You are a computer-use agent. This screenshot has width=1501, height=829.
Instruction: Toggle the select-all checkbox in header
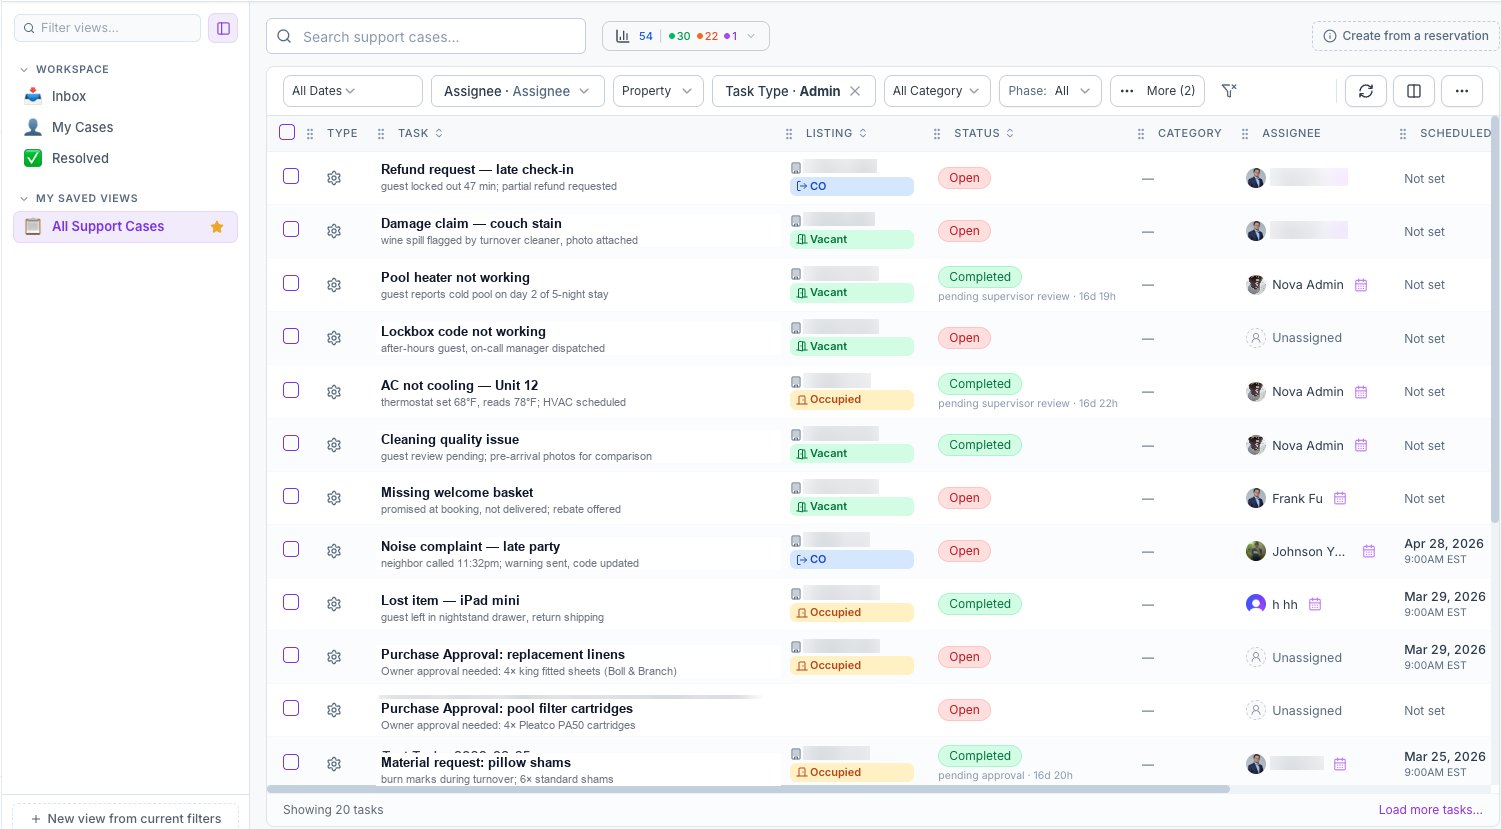tap(287, 132)
